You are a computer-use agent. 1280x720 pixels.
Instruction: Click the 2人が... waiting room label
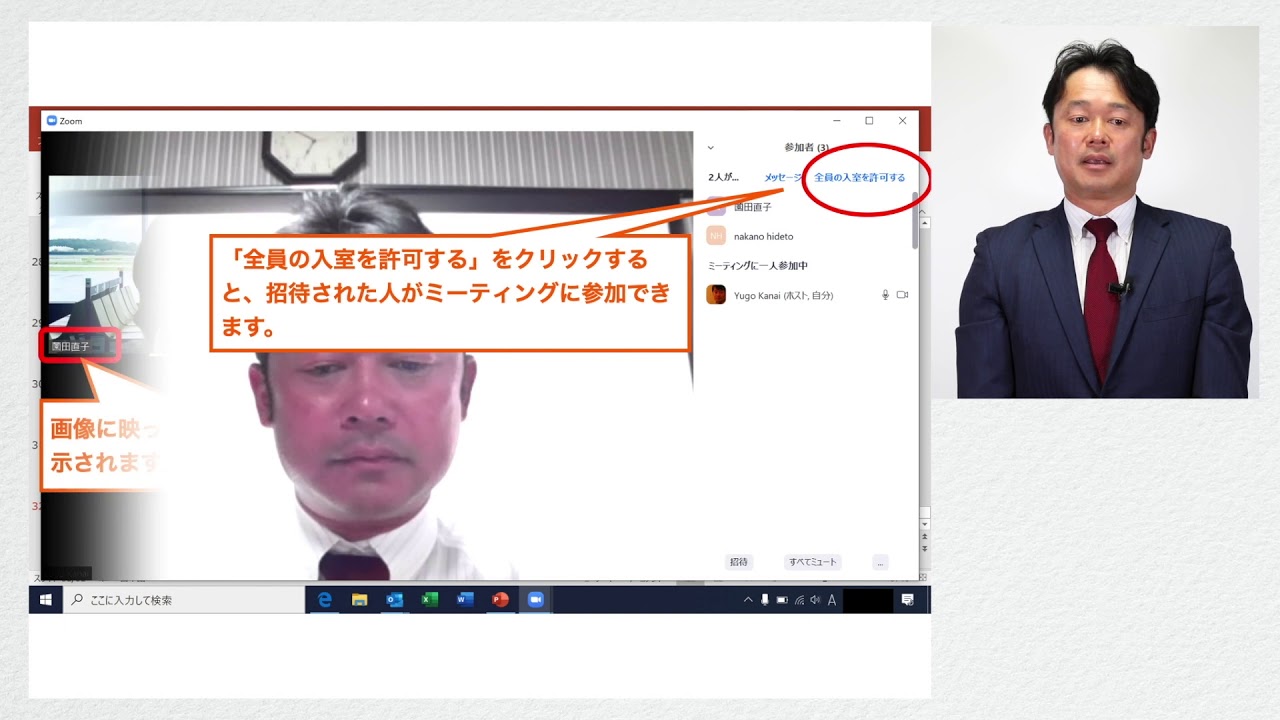[723, 177]
